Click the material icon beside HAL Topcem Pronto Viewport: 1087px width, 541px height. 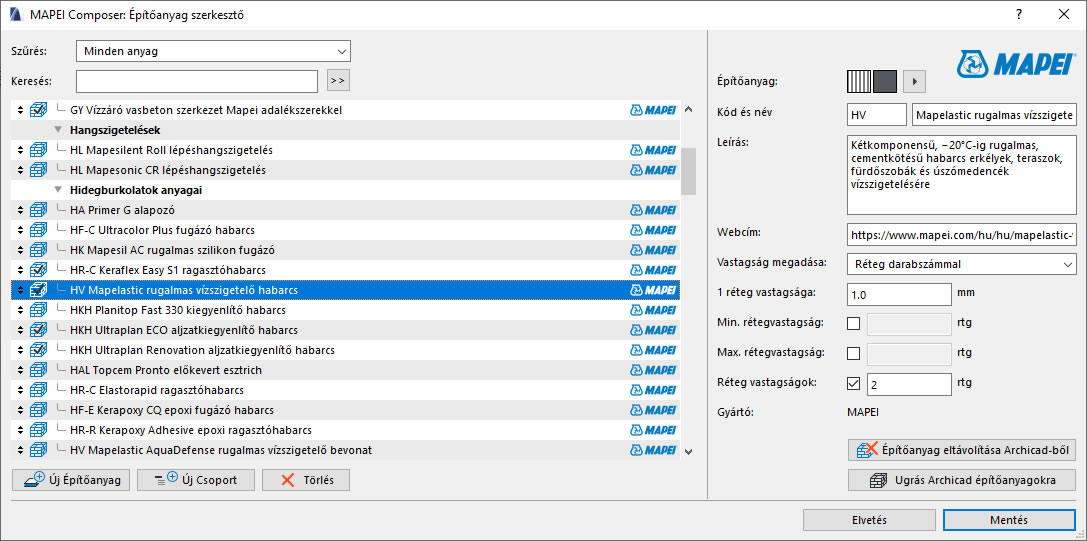(39, 370)
